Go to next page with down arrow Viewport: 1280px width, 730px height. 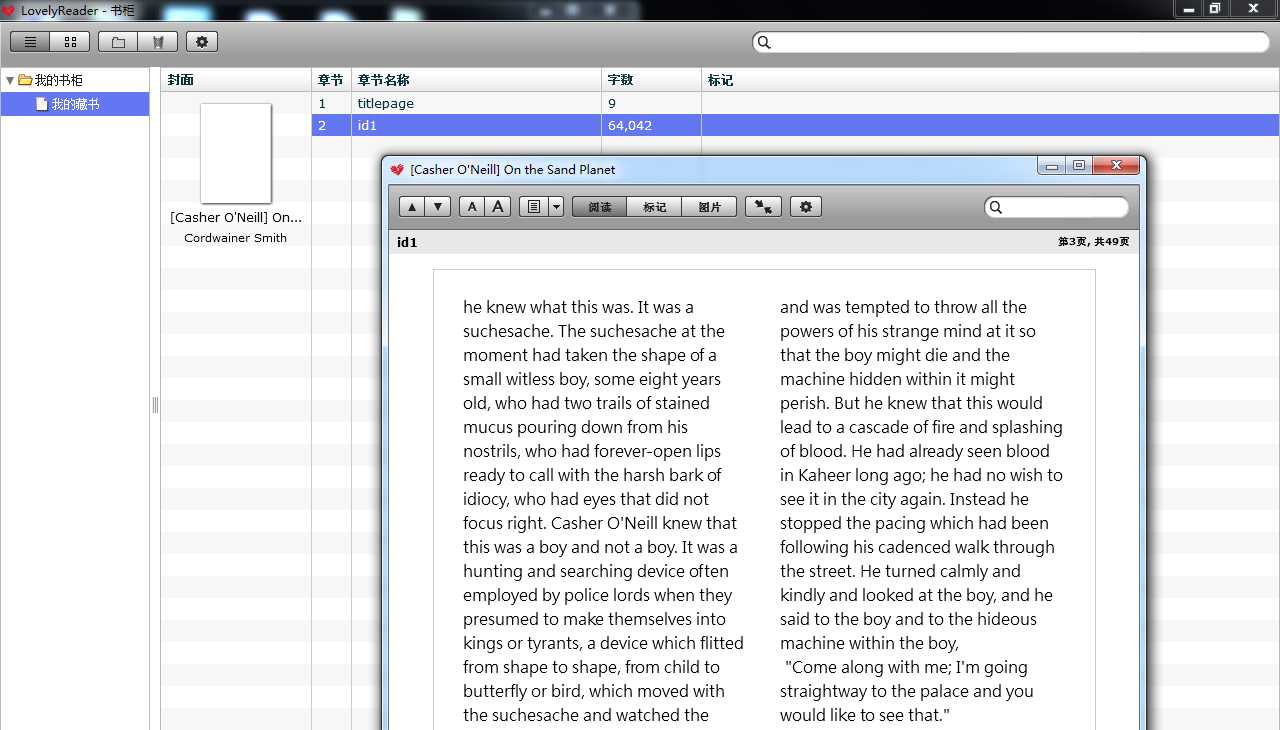pos(438,207)
